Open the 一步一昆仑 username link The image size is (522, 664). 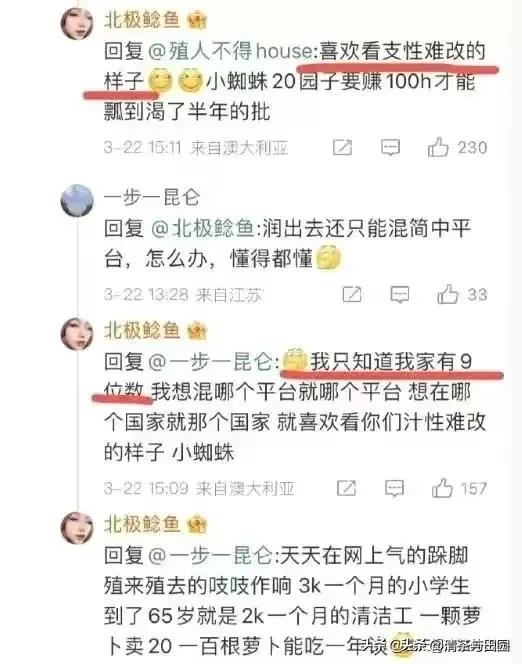tap(152, 197)
